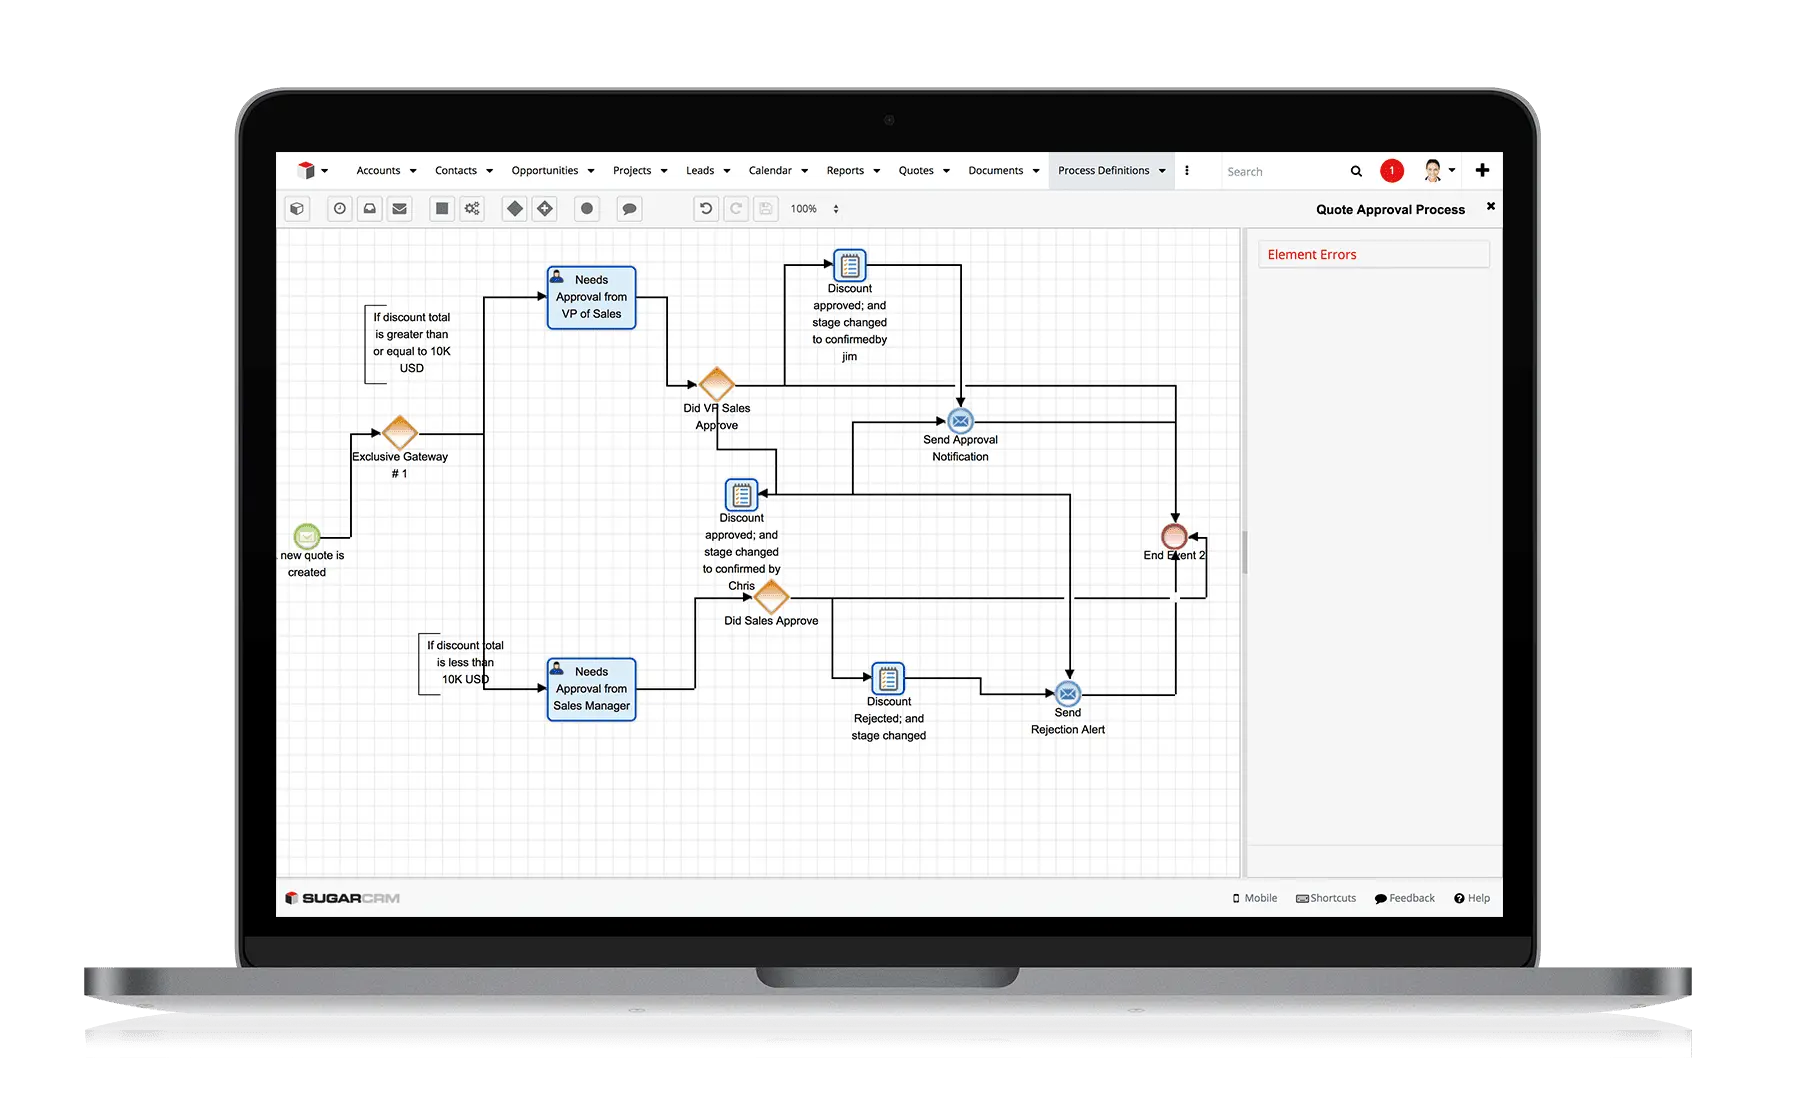Go to the Quotes module tab
Screen dimensions: 1800x1103
(916, 171)
